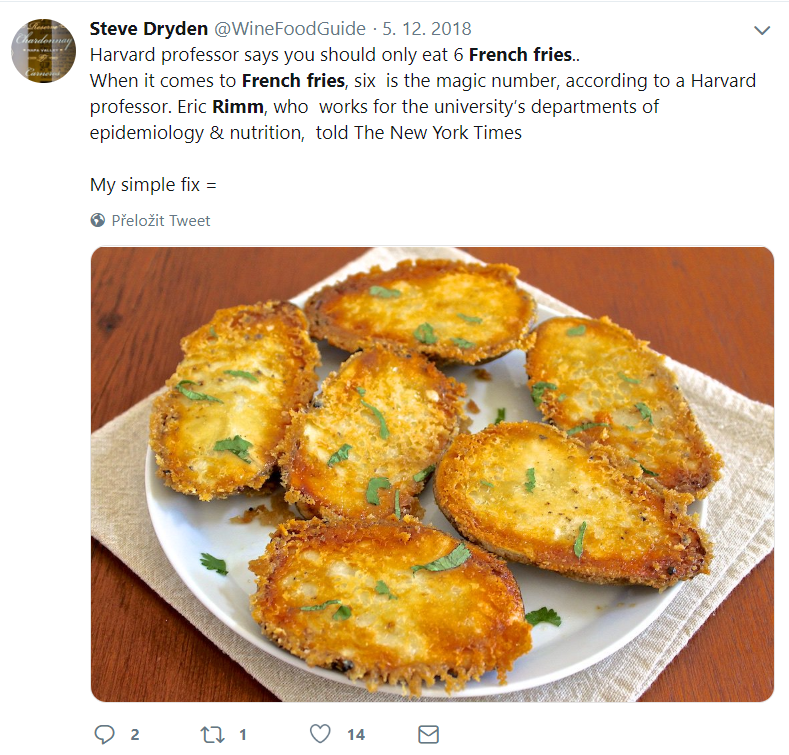The image size is (789, 755).
Task: Click the reply speech bubble icon
Action: (x=105, y=735)
